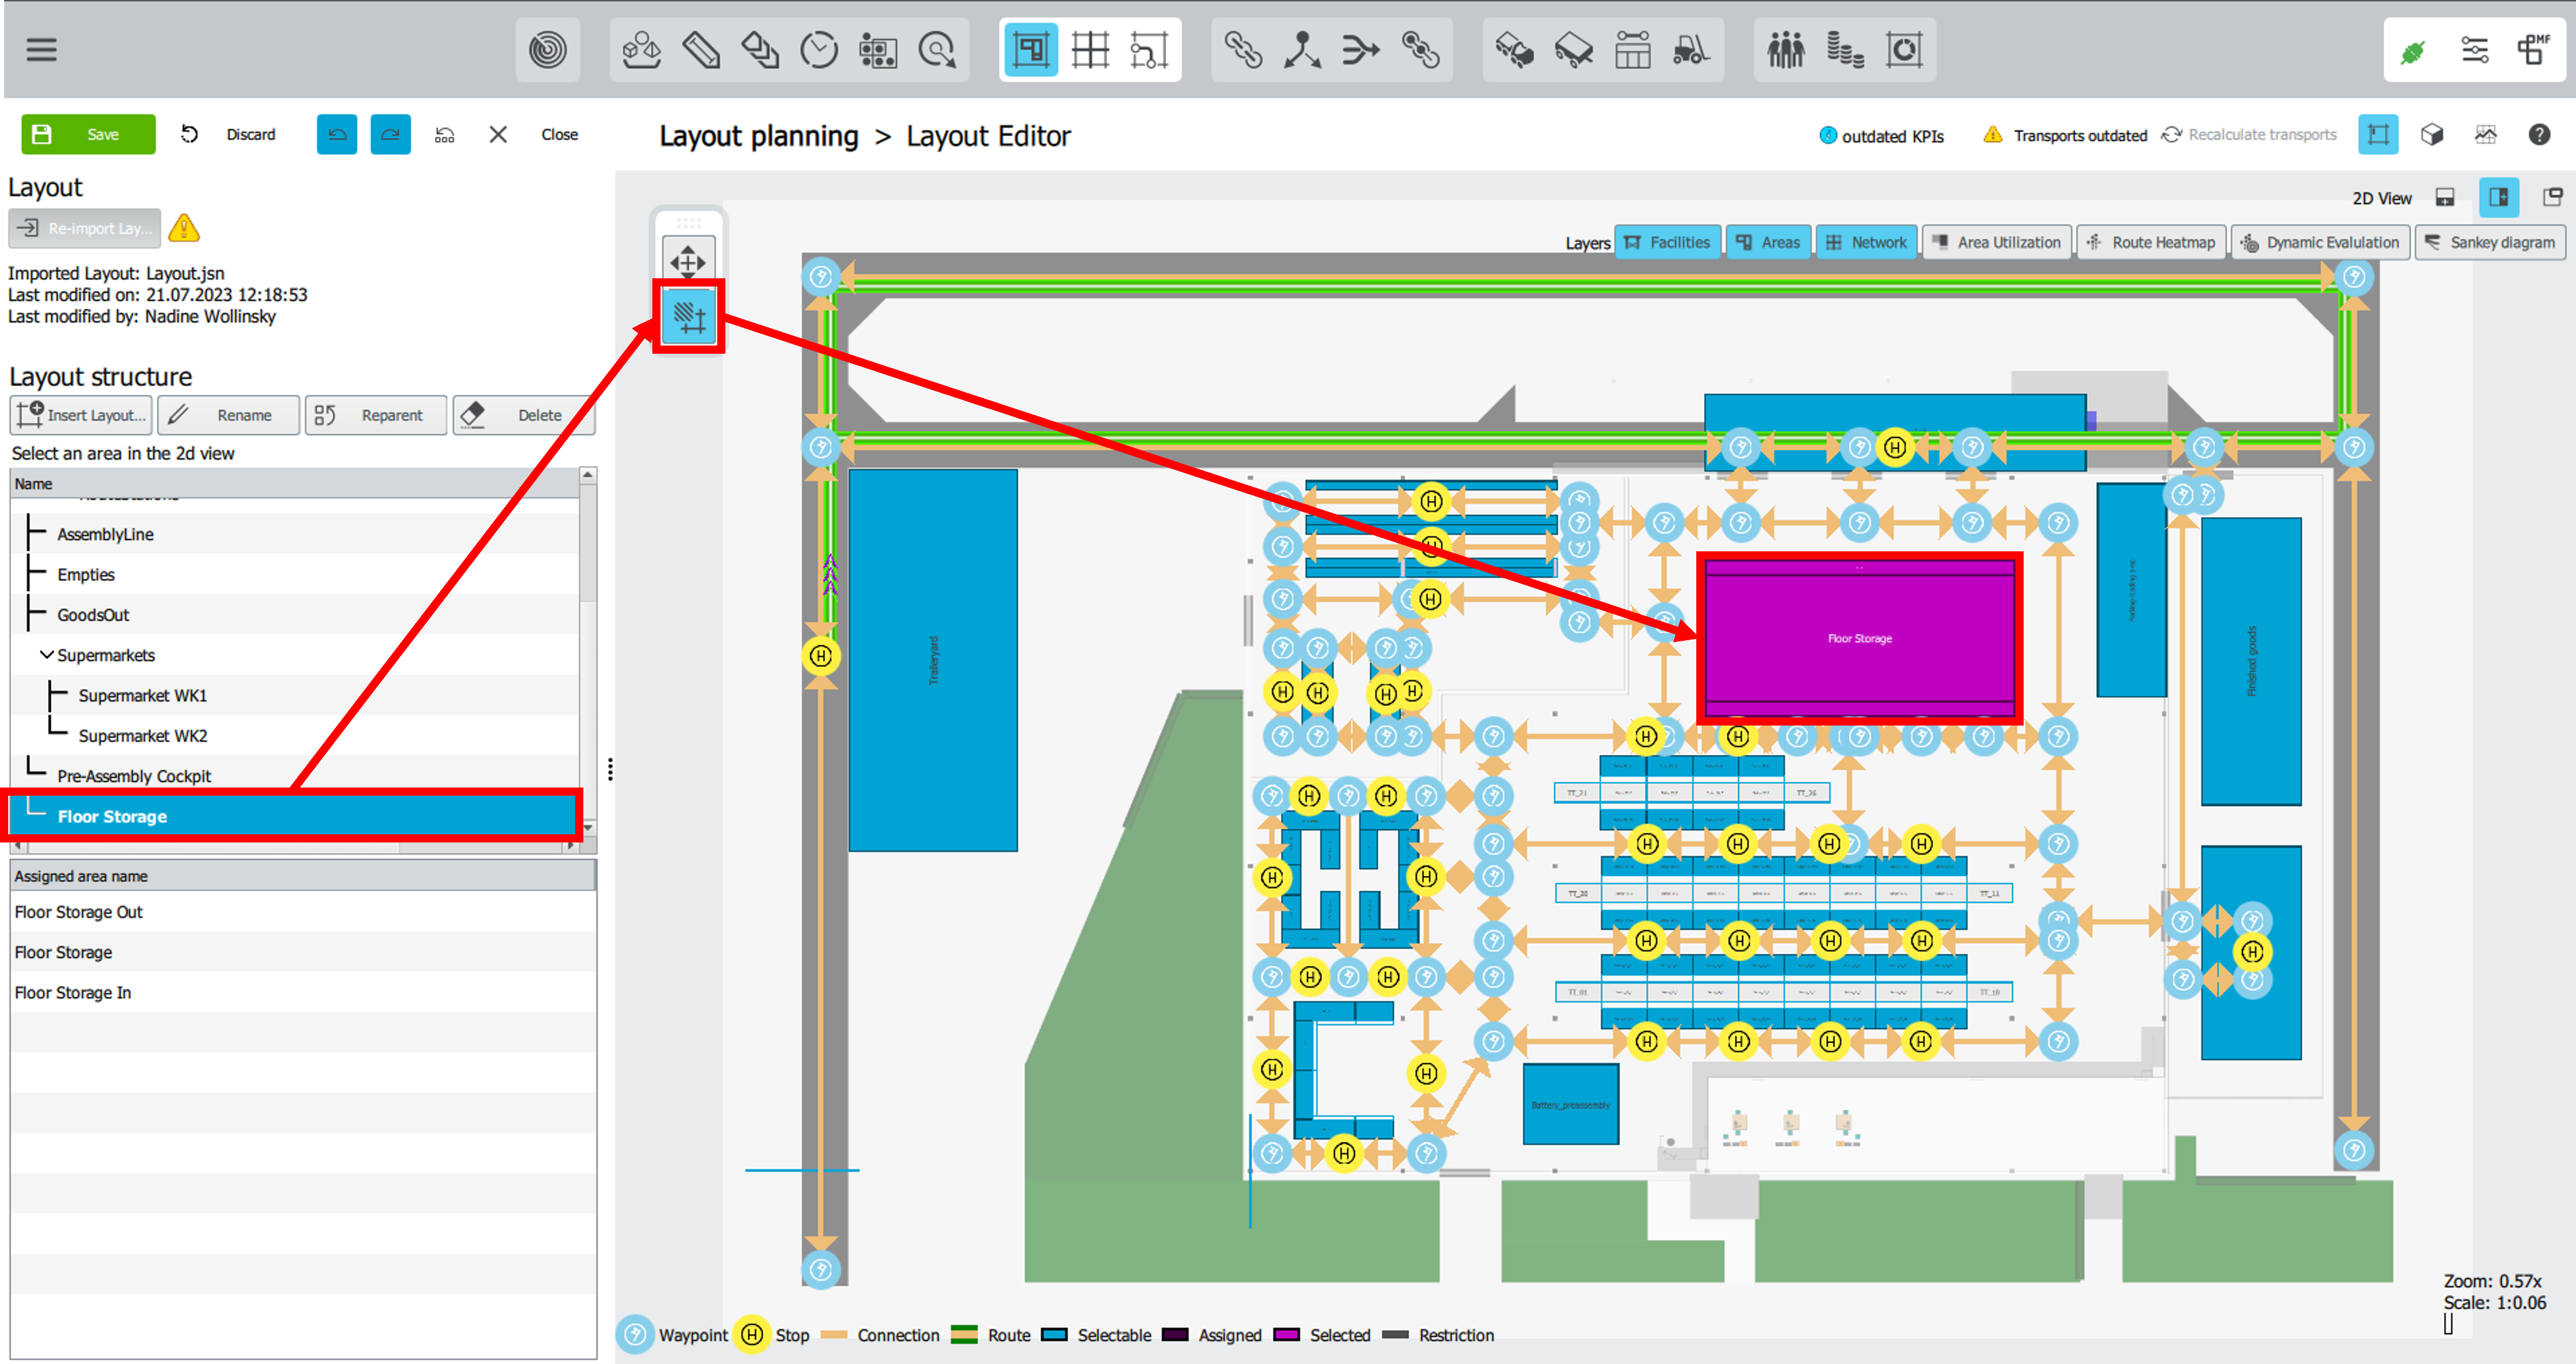2576x1364 pixels.
Task: Click the Undo arrow button
Action: pyautogui.click(x=337, y=134)
